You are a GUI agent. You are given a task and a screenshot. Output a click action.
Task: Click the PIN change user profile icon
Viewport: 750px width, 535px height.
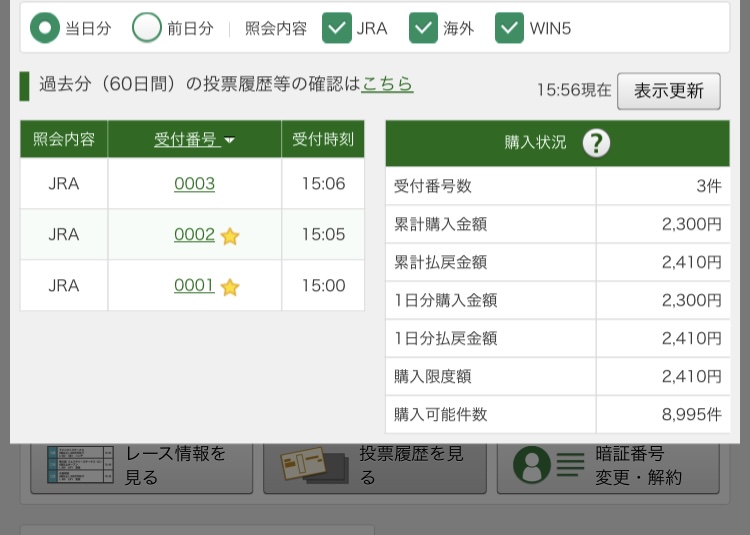tap(532, 465)
